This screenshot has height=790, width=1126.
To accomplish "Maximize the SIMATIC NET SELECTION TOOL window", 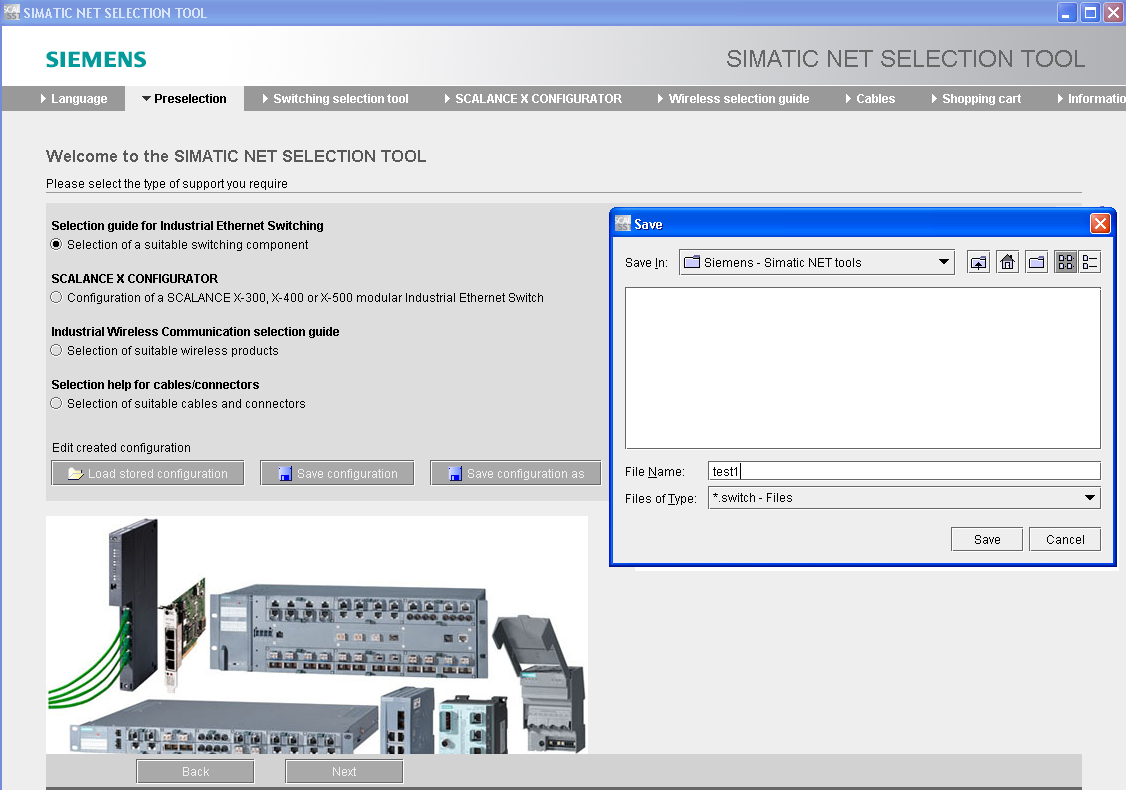I will pos(1090,12).
